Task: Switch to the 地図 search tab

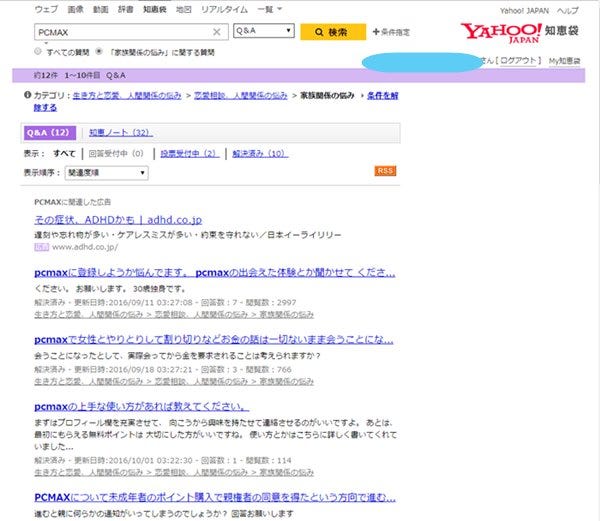Action: (x=184, y=9)
